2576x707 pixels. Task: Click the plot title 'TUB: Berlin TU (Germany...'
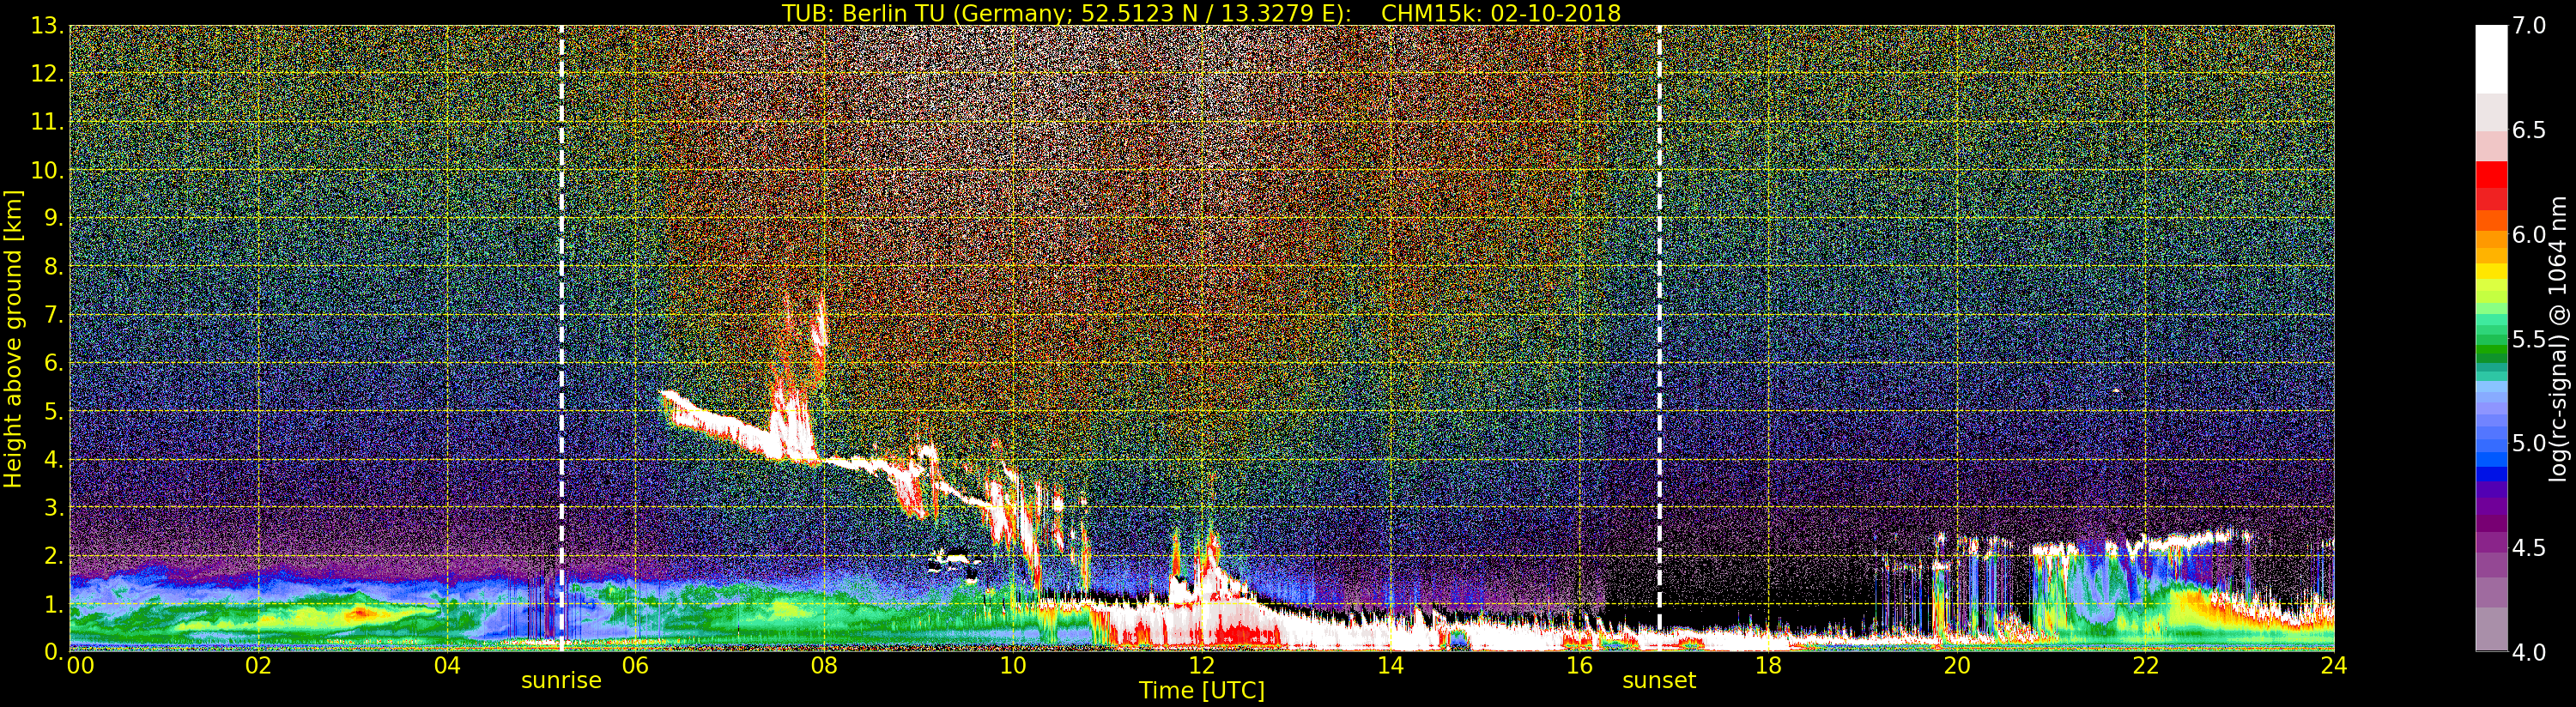pyautogui.click(x=1201, y=13)
